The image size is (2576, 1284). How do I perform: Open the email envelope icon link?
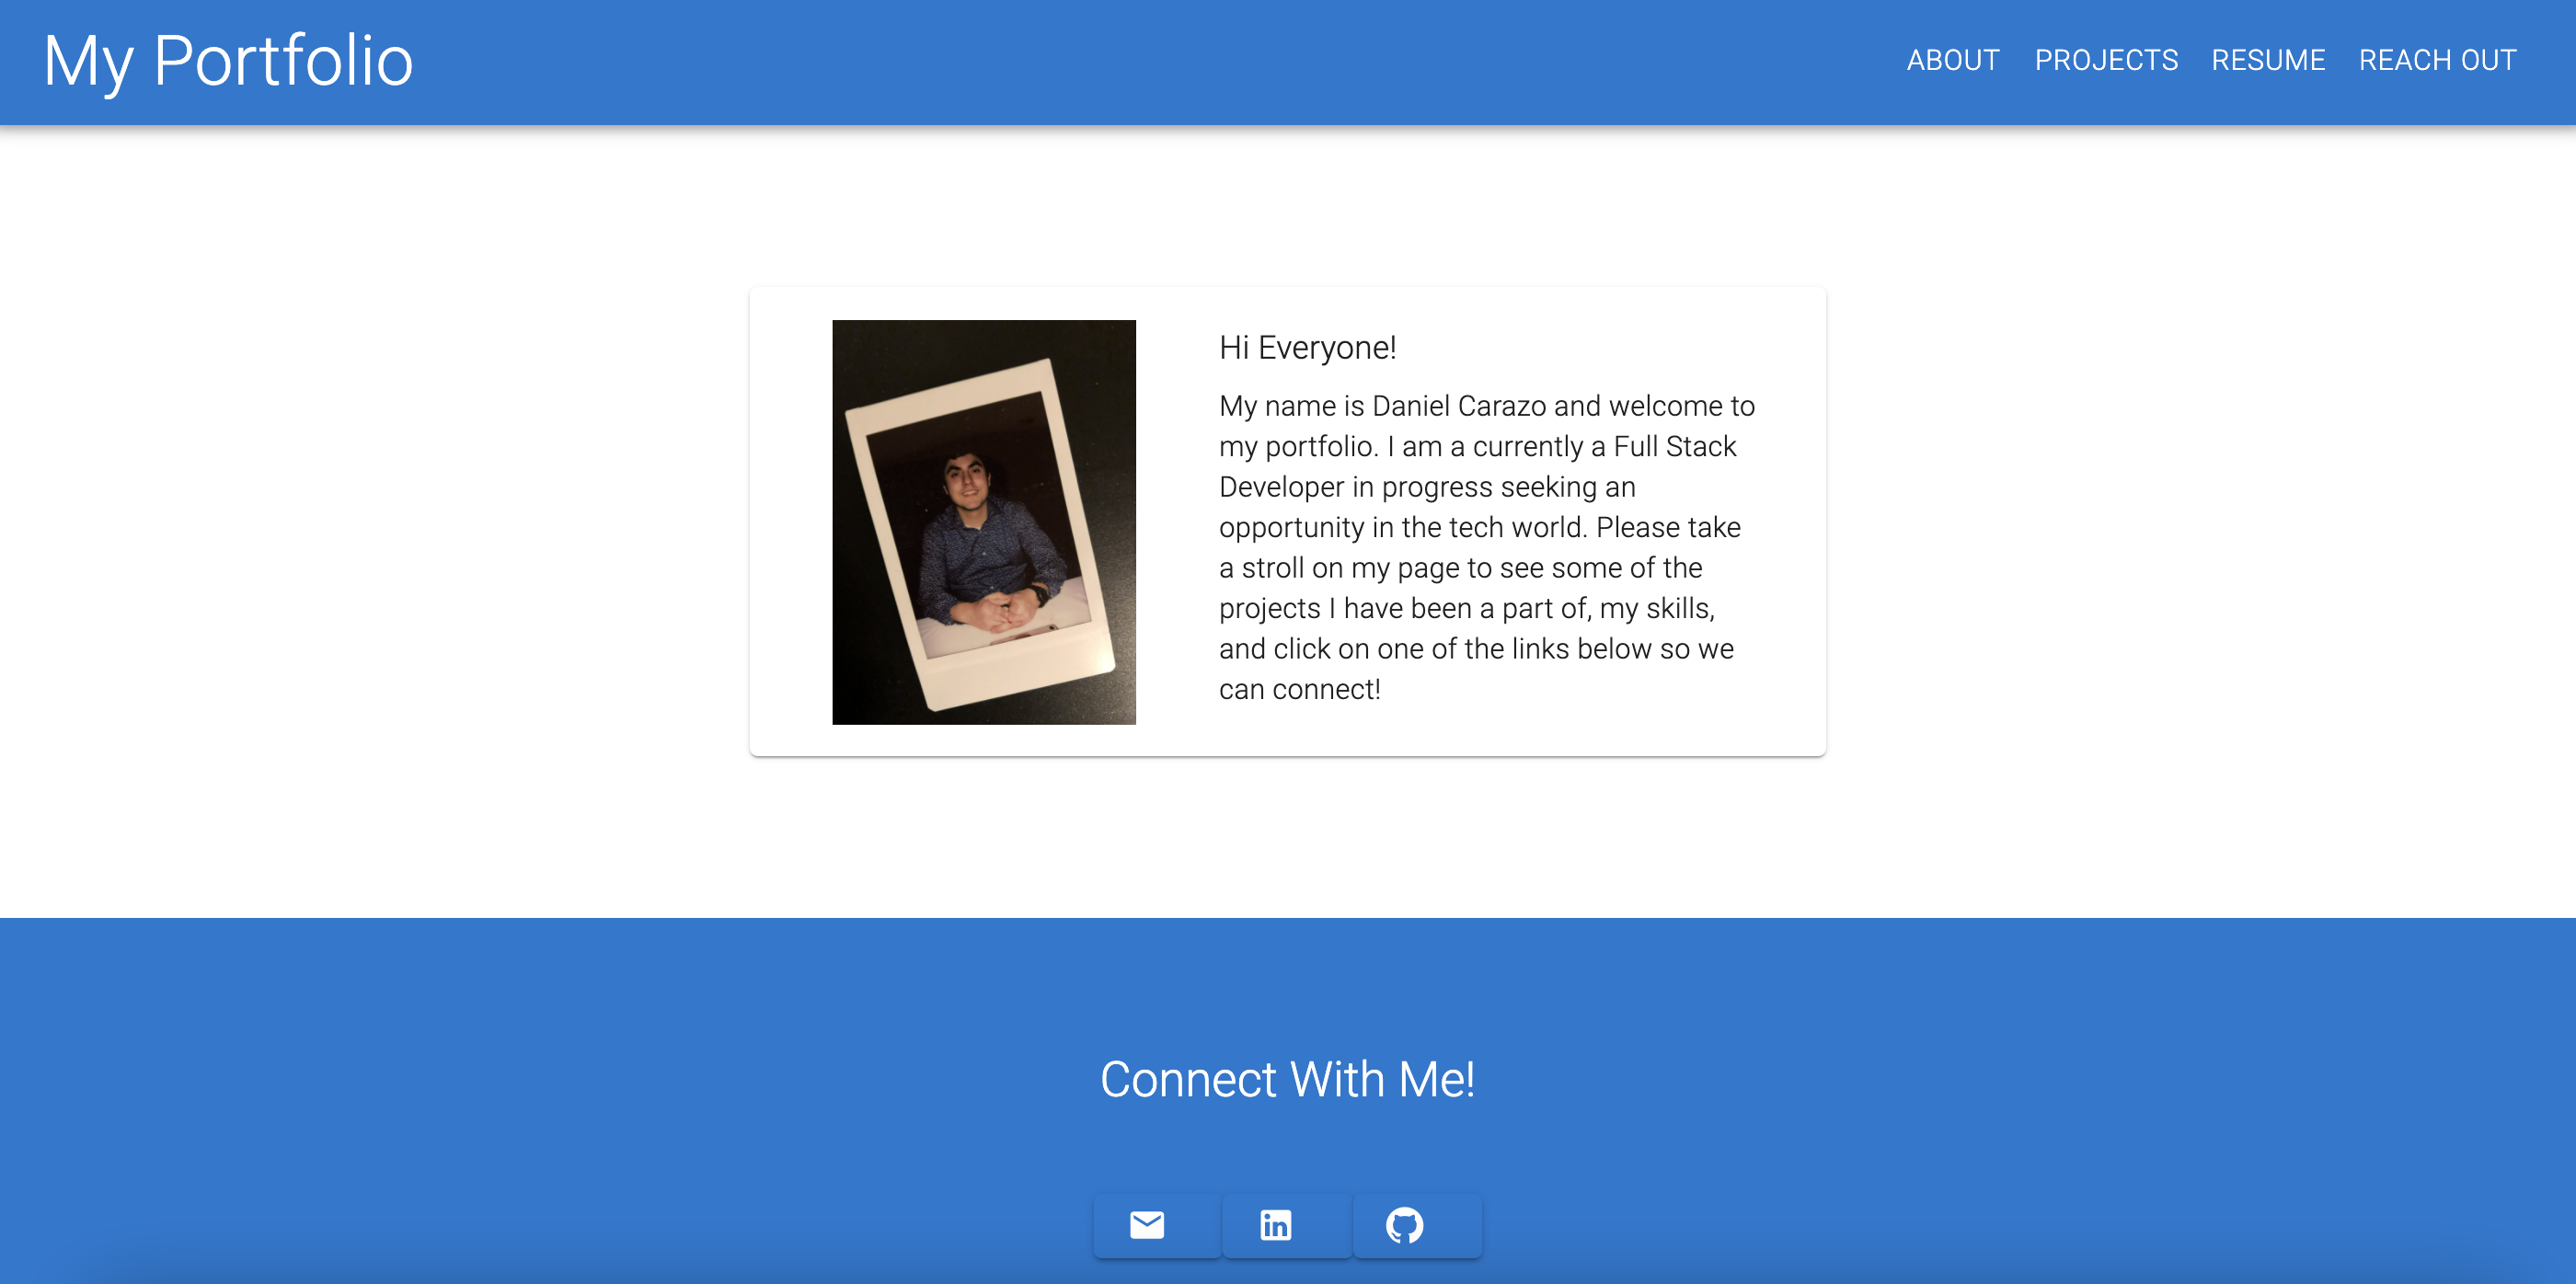pyautogui.click(x=1147, y=1224)
